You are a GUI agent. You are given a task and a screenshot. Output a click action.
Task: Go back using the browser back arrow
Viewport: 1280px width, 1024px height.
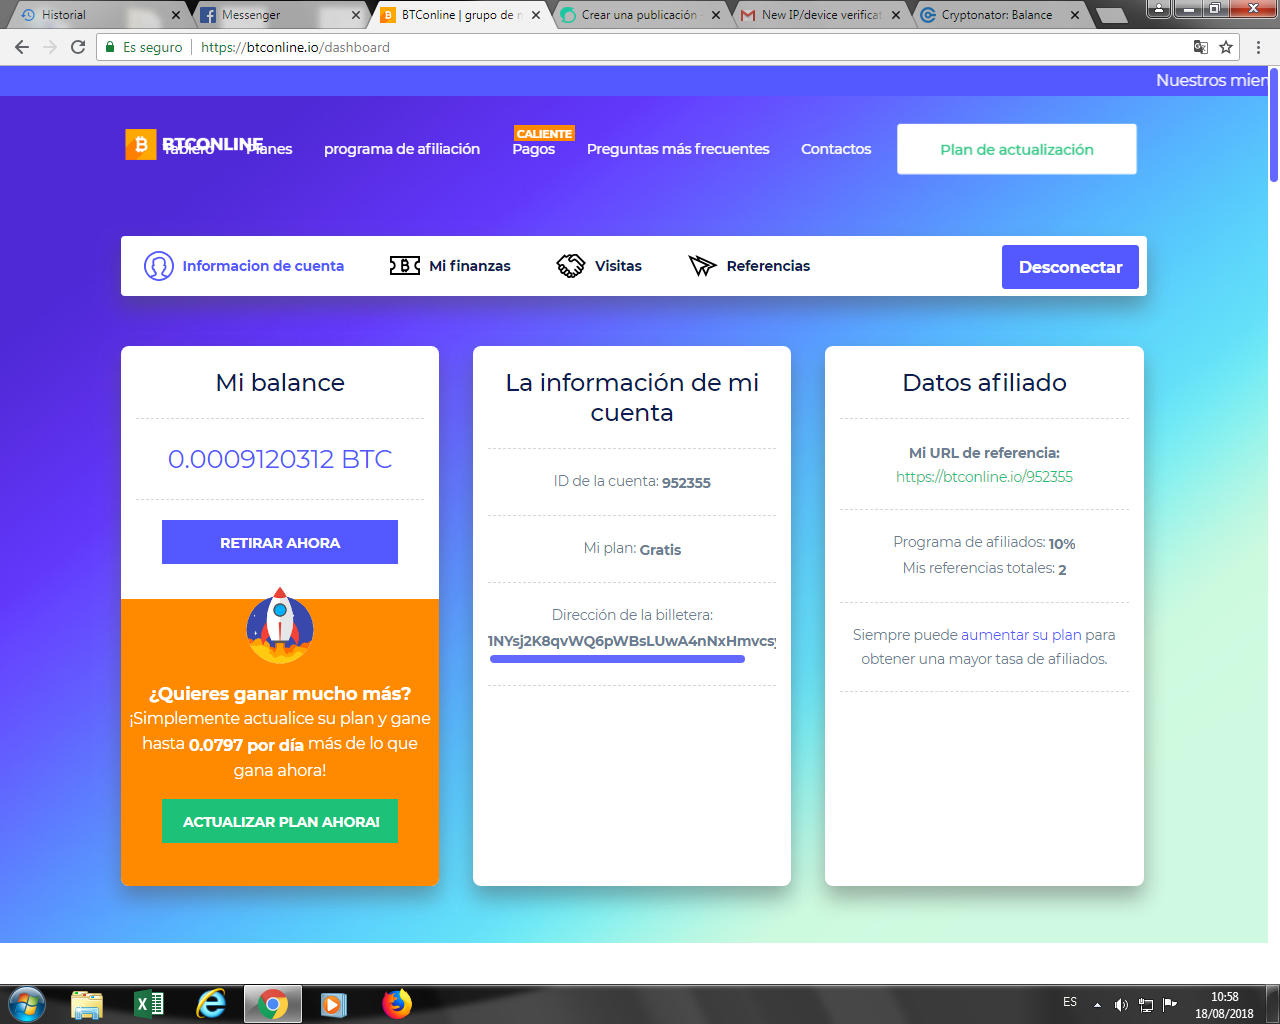(22, 47)
